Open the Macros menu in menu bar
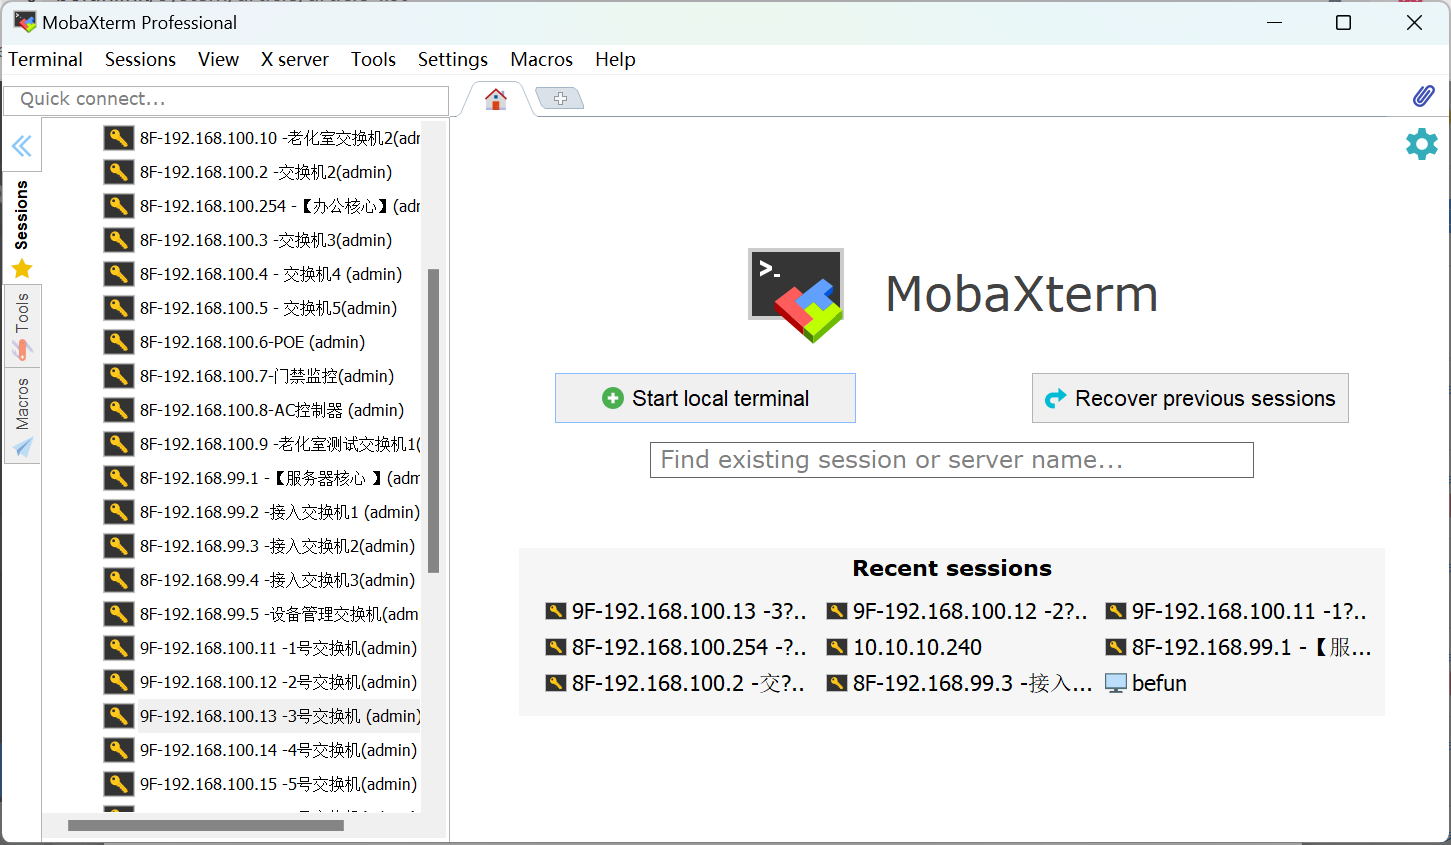This screenshot has height=845, width=1451. [x=541, y=59]
